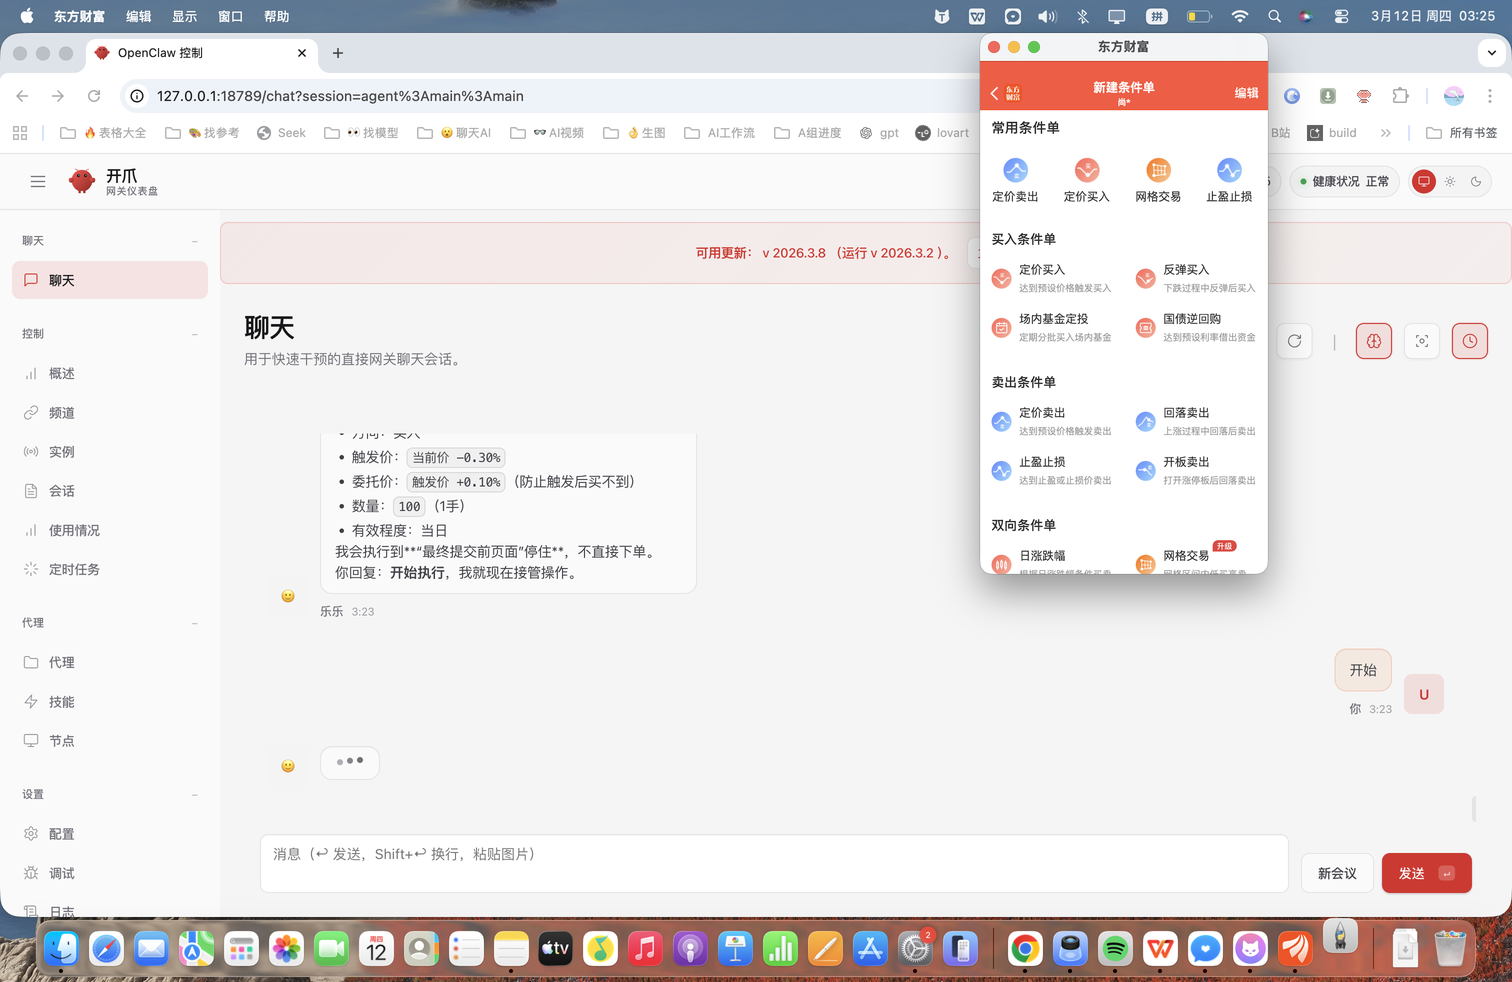Viewport: 1512px width, 982px height.
Task: Select the 网格交易 icon under 常用条件单
Action: 1158,171
